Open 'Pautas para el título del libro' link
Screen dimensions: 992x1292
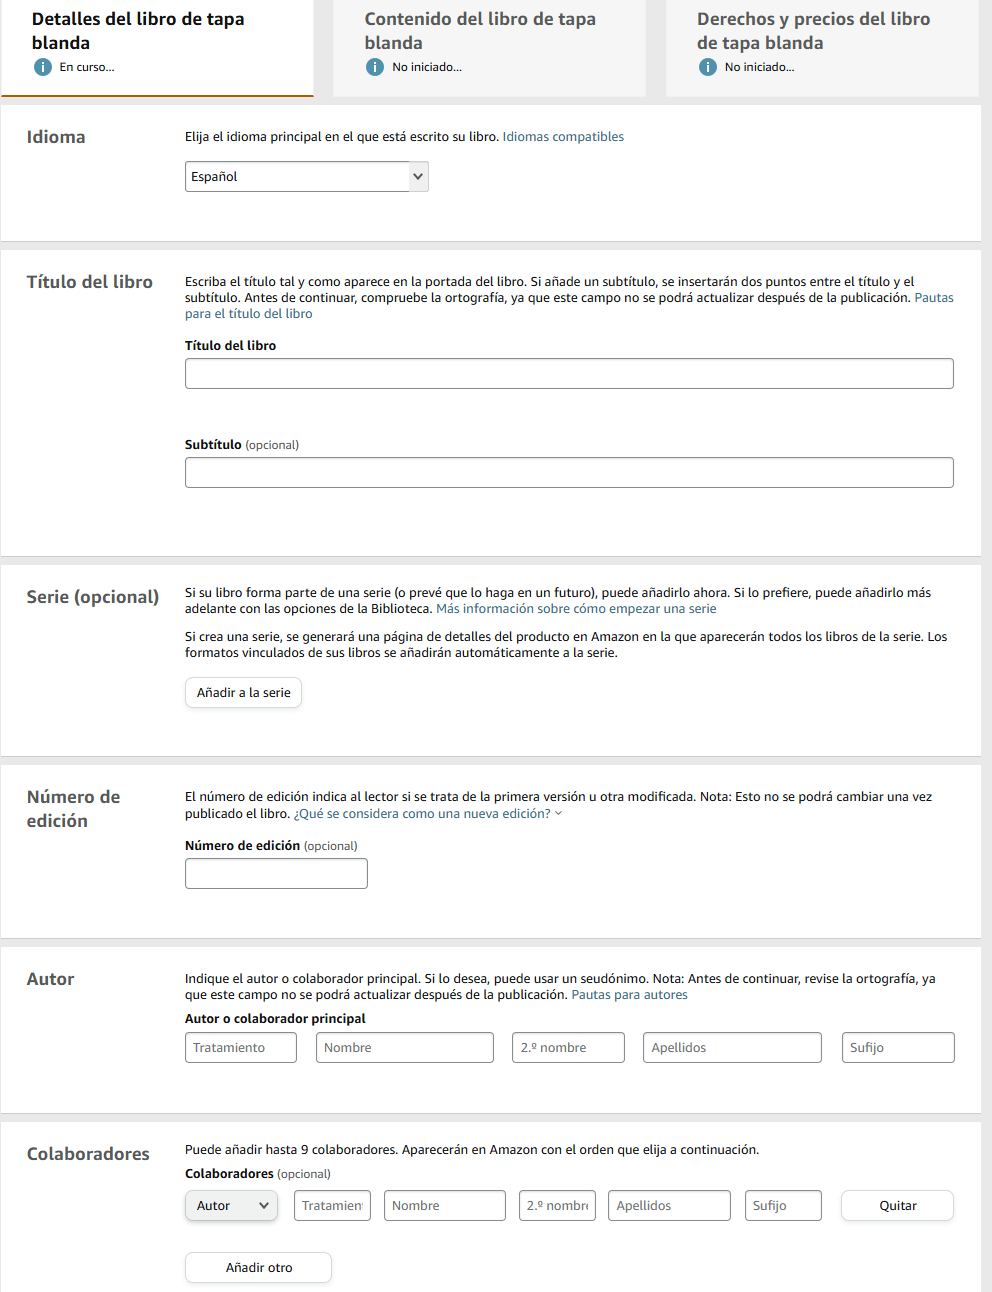click(569, 306)
